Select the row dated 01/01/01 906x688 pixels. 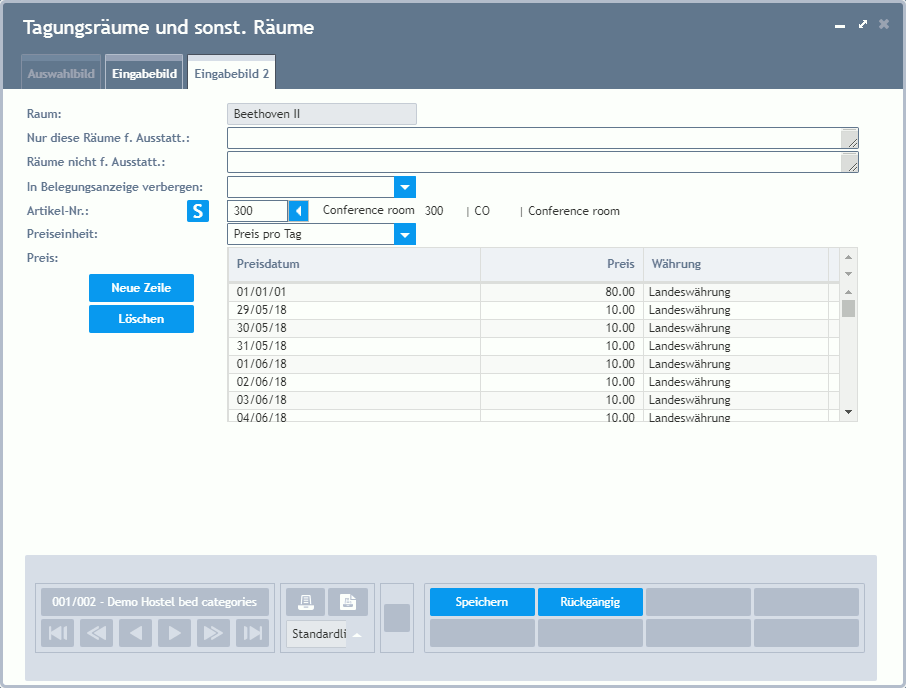[x=534, y=292]
